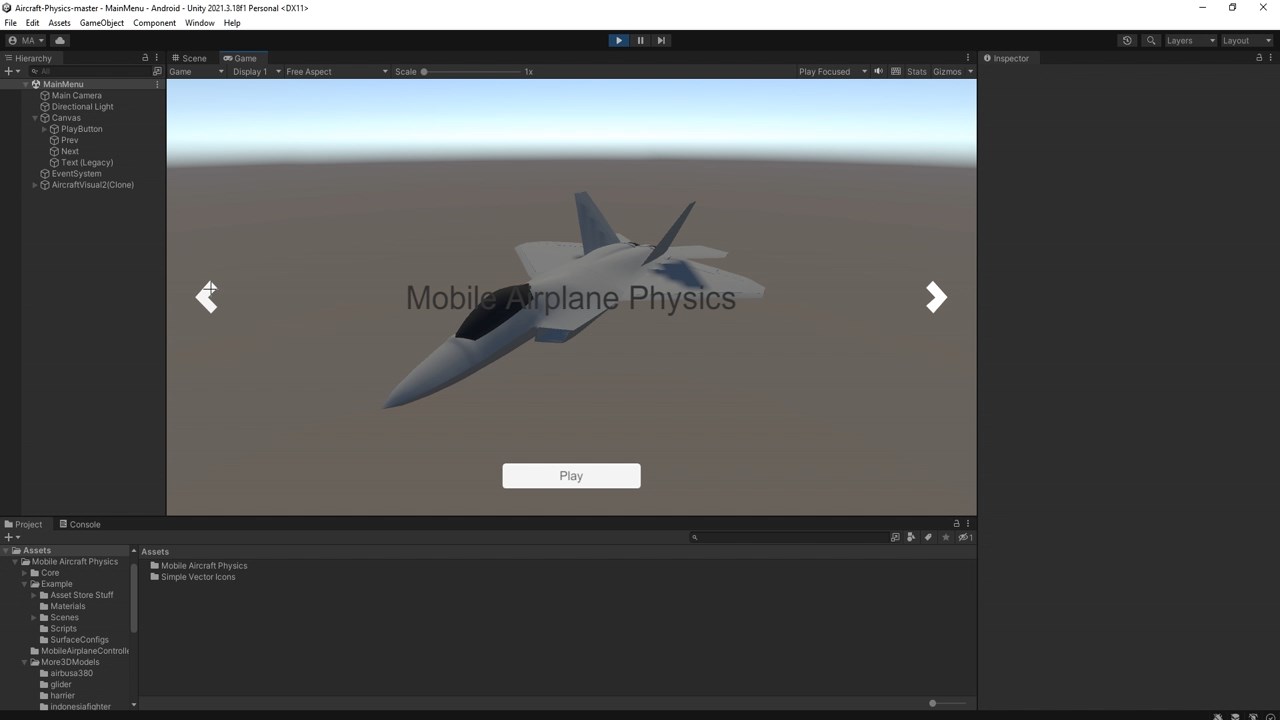Open the Play Focused dropdown
Viewport: 1280px width, 720px height.
click(832, 72)
